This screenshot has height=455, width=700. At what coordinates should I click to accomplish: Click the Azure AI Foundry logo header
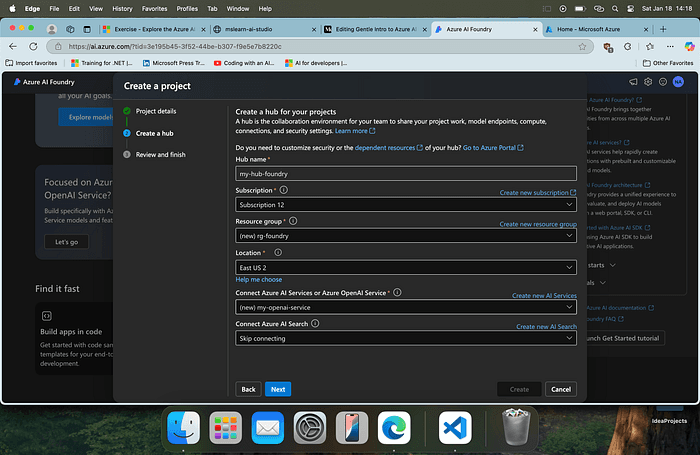point(44,82)
